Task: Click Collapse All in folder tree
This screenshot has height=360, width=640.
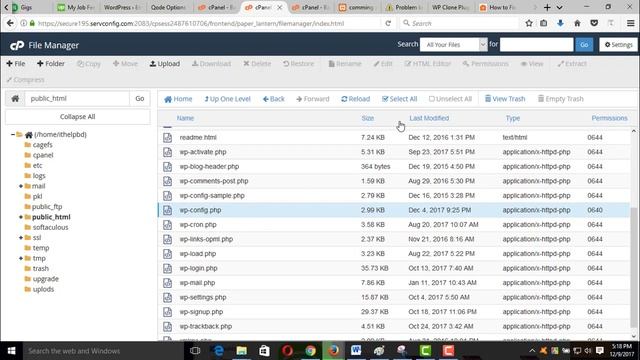Action: [x=78, y=117]
